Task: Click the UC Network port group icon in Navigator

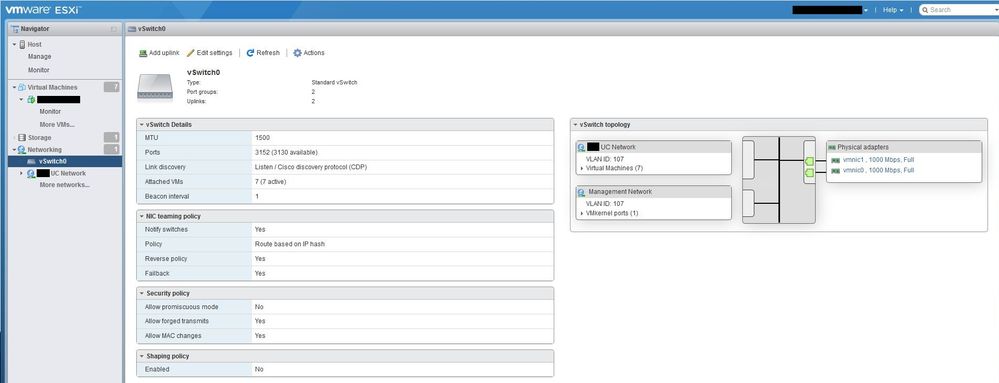Action: point(31,173)
